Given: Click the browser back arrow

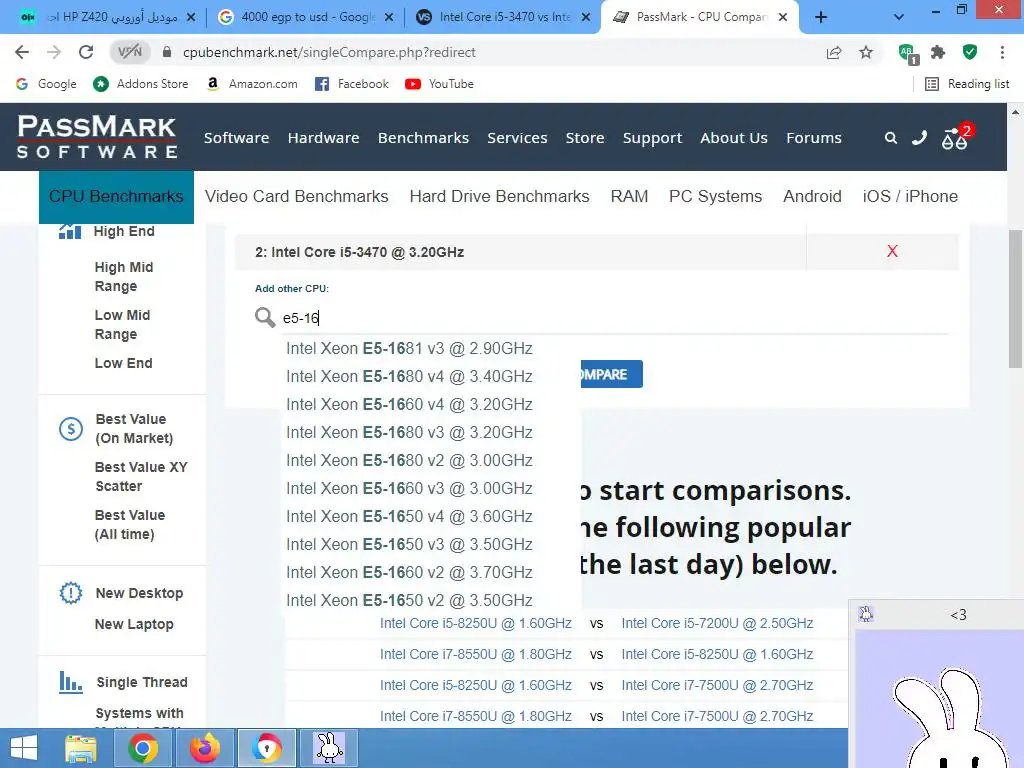Looking at the screenshot, I should [x=22, y=52].
